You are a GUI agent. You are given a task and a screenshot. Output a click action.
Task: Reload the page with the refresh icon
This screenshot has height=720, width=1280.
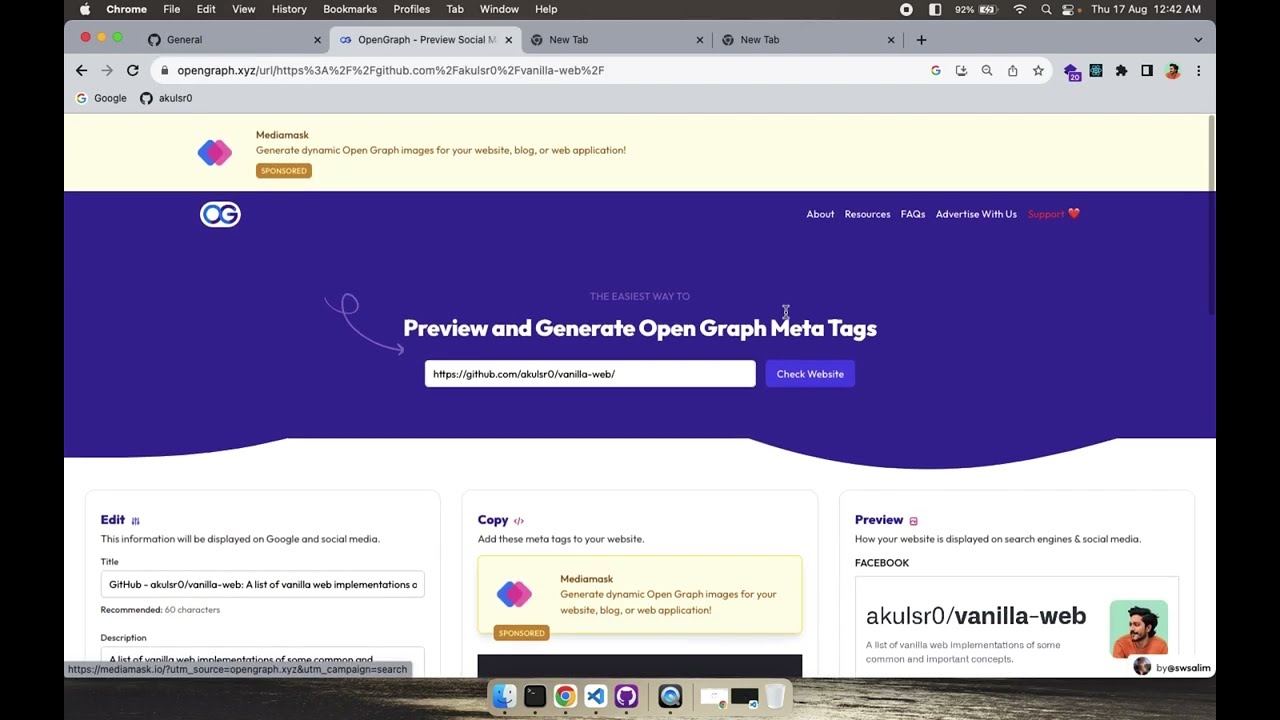click(x=133, y=70)
